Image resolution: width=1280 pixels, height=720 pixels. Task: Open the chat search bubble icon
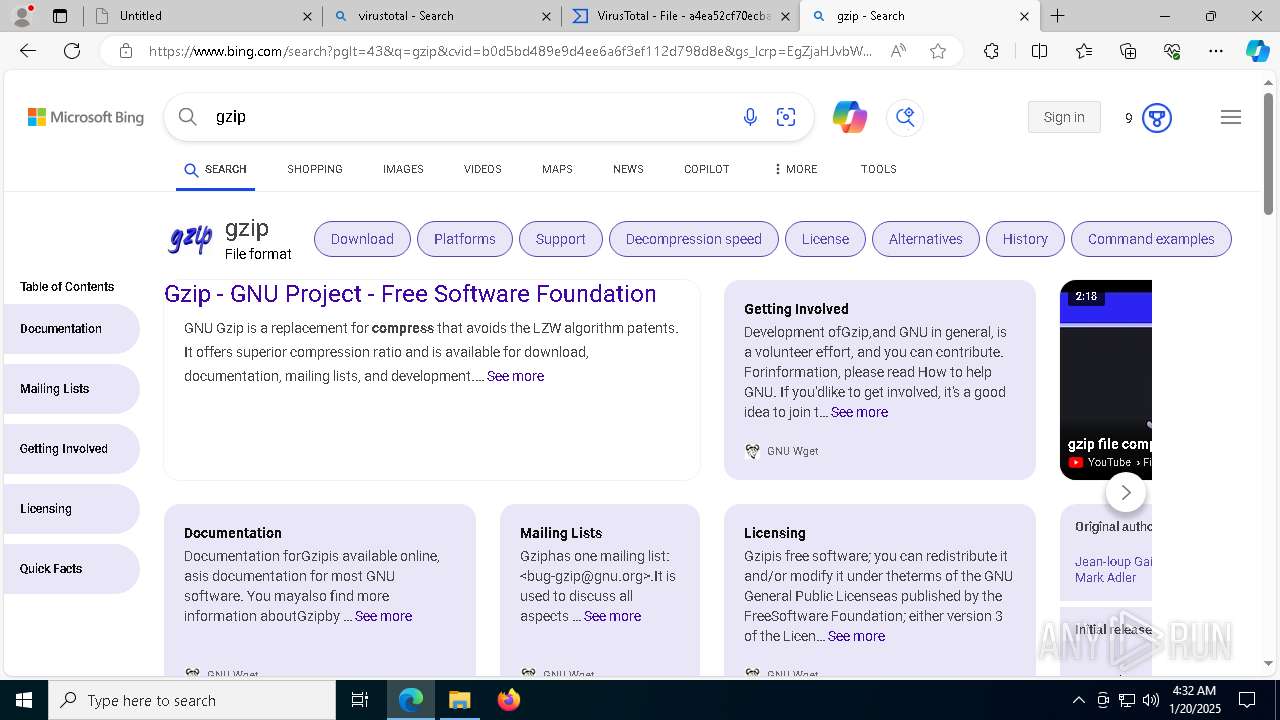(x=905, y=117)
